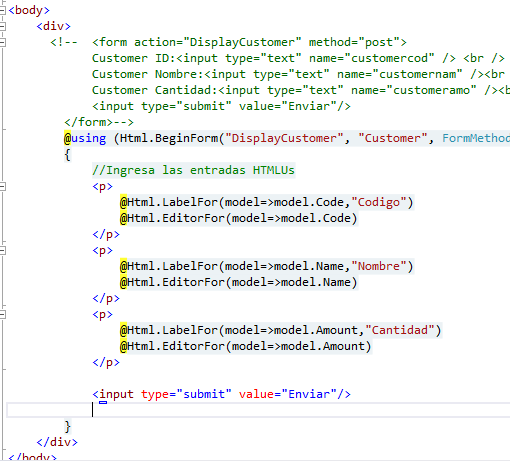The width and height of the screenshot is (510, 461).
Task: Click the "Customer" string argument in BeginForm
Action: tap(393, 138)
